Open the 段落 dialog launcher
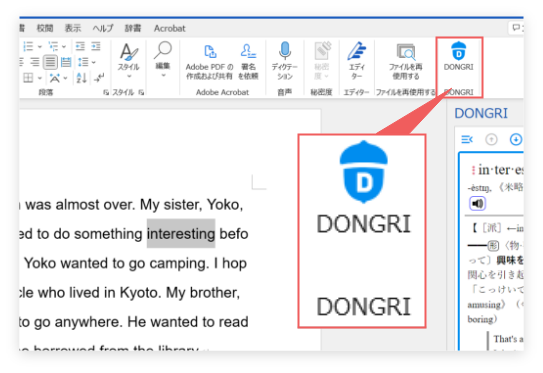The image size is (543, 373). point(106,92)
